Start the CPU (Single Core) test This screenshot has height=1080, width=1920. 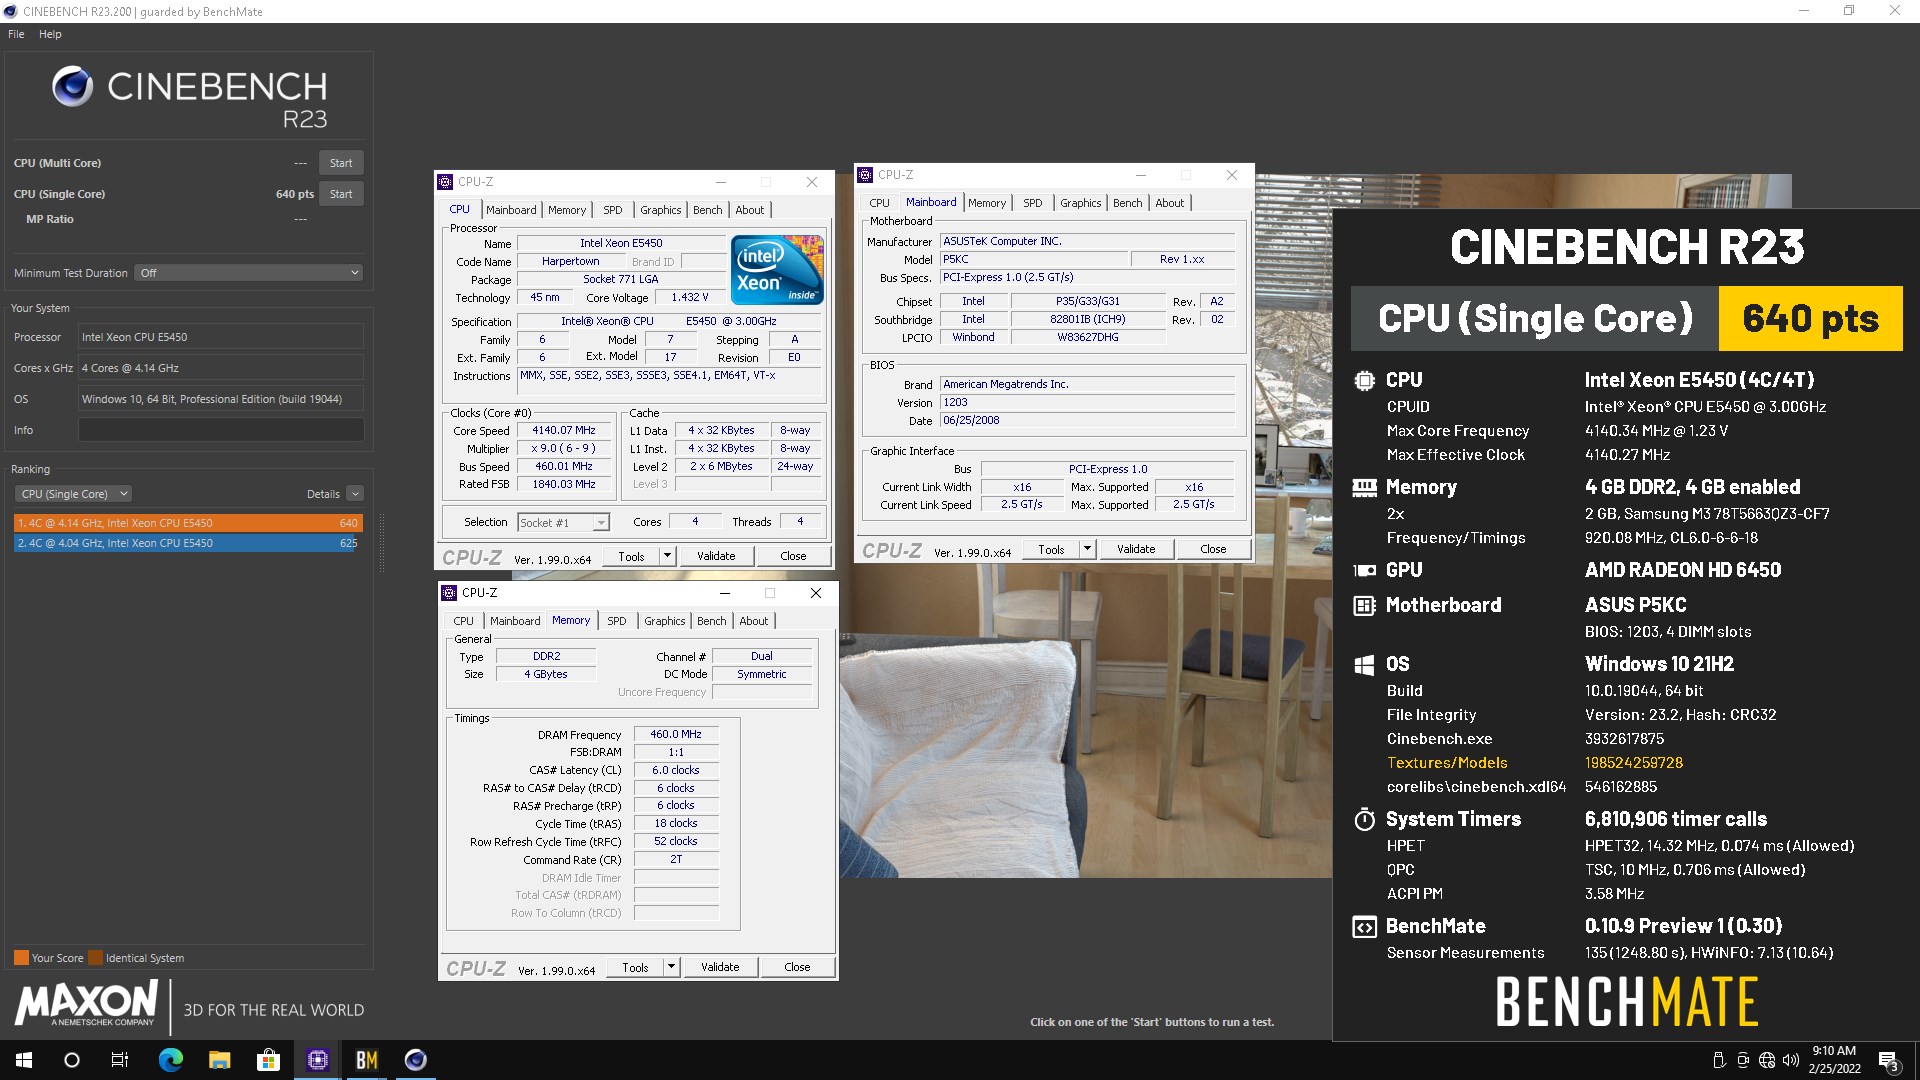[x=341, y=194]
